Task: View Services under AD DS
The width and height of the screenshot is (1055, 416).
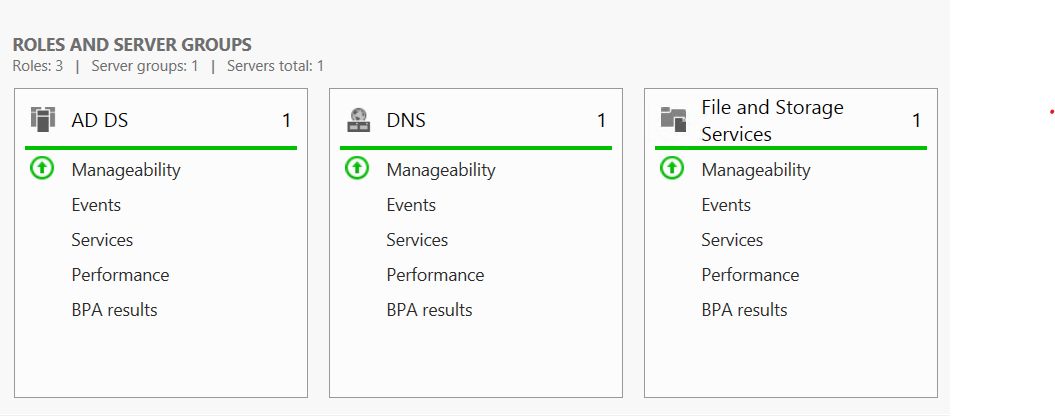Action: 102,240
